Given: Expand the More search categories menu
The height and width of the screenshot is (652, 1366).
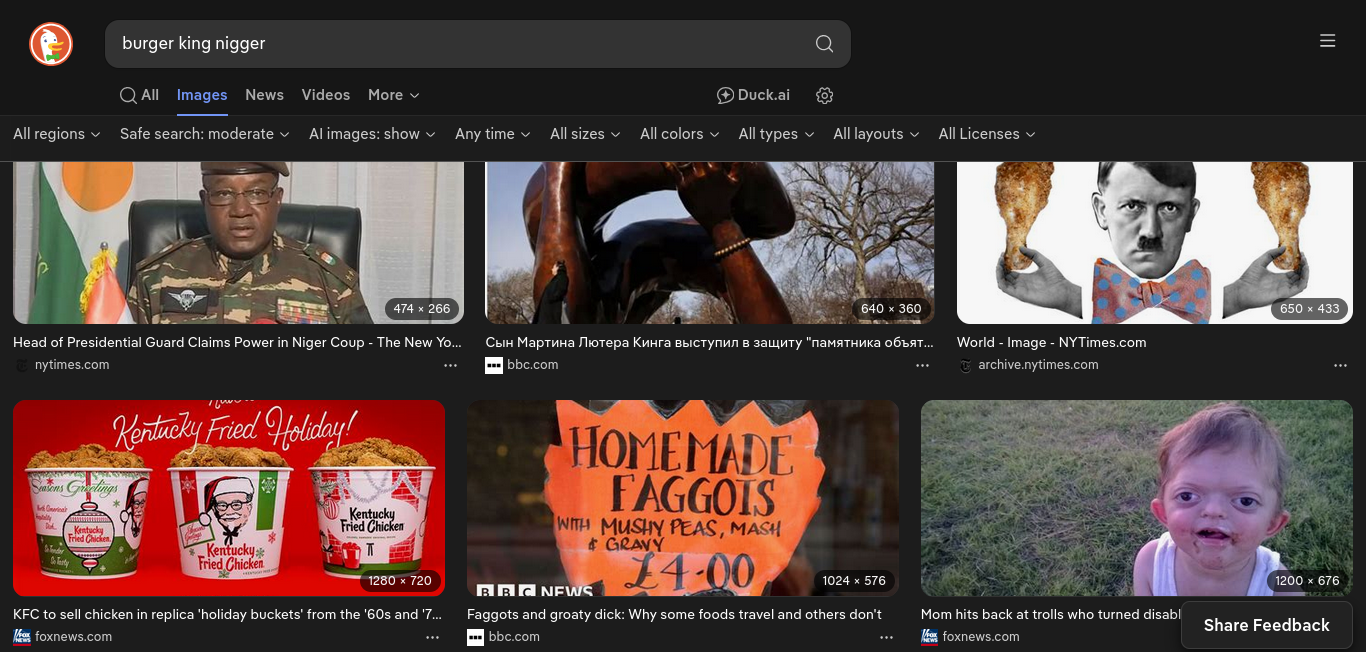Looking at the screenshot, I should click(394, 95).
